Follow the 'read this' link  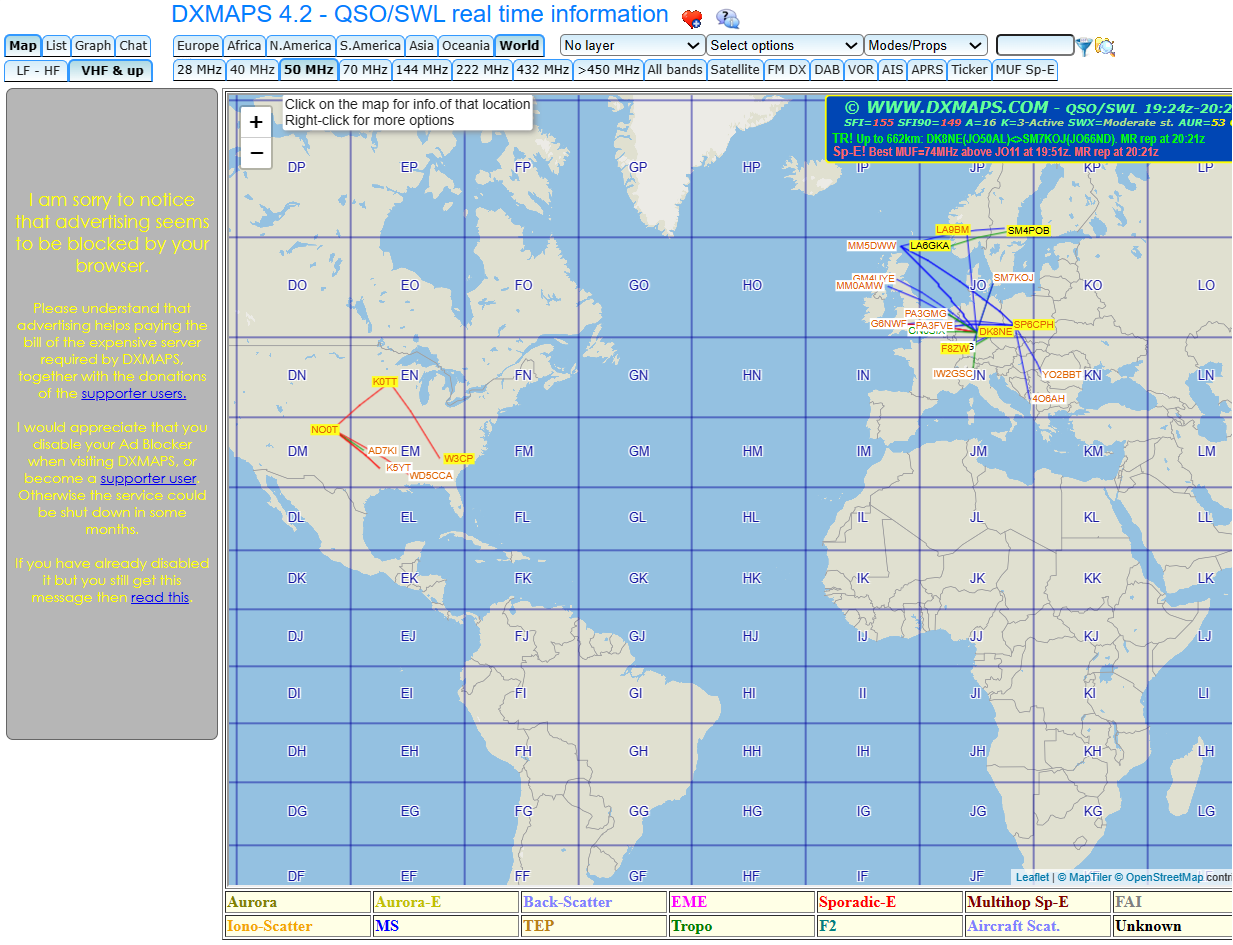click(x=159, y=597)
